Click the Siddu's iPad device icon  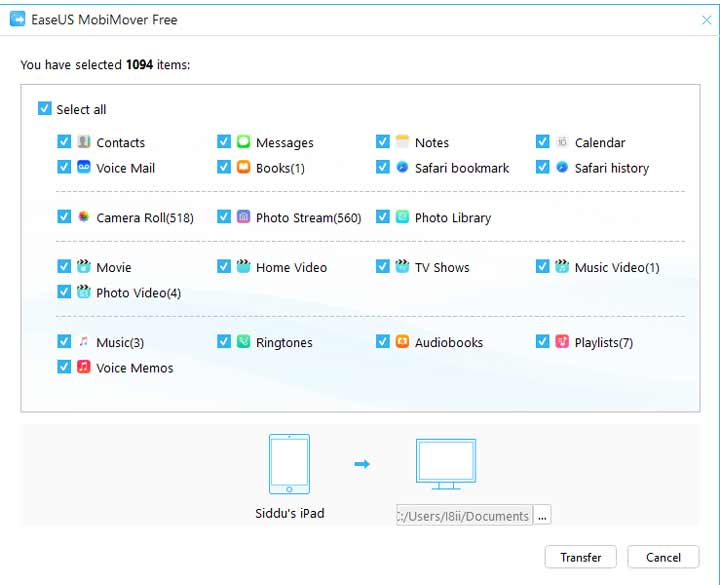click(x=289, y=464)
